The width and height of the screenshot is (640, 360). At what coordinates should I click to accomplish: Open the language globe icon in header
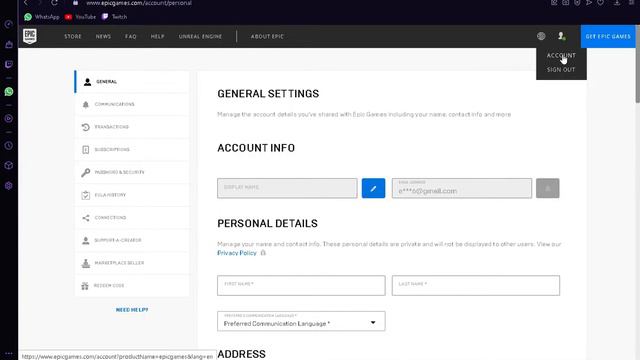pos(541,36)
